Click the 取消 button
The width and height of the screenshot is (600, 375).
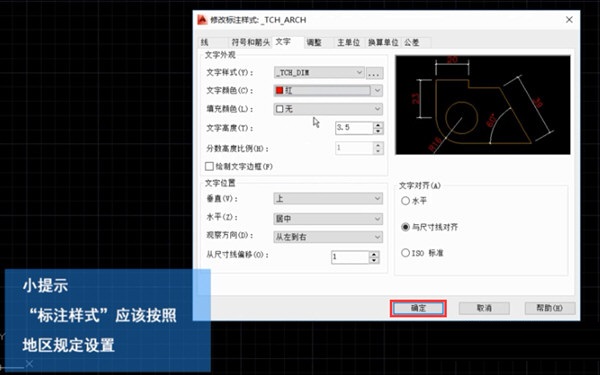tap(484, 308)
